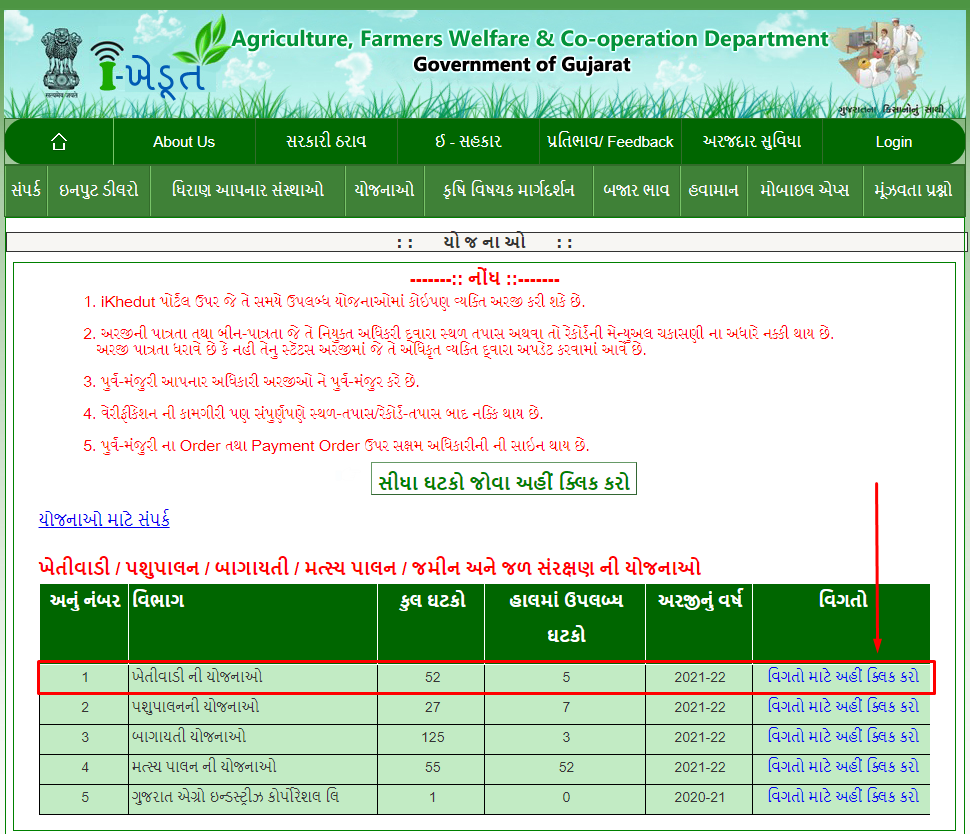
Task: Click the મત્સ્ય પાલન ની યોજનાઓ department cell
Action: pyautogui.click(x=253, y=767)
